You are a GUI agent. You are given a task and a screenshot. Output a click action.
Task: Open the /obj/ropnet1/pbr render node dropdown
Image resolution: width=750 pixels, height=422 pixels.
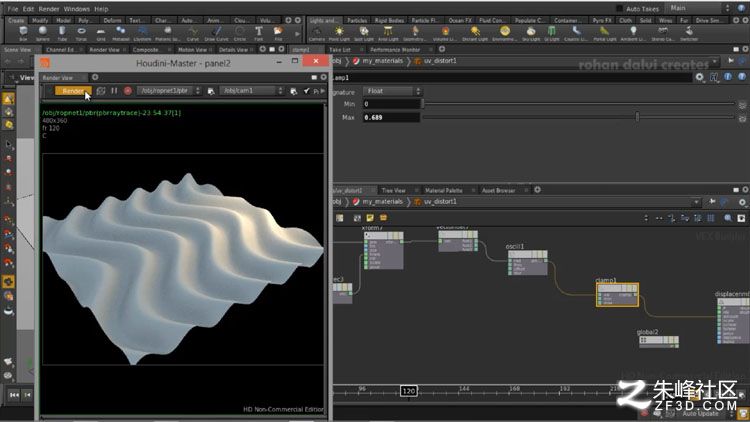point(169,90)
